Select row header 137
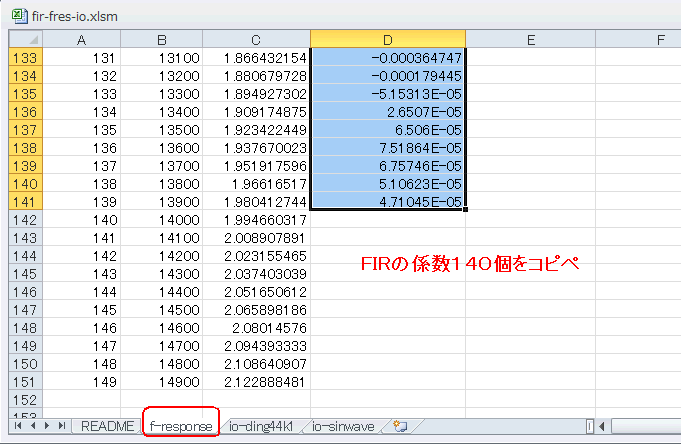 (26, 129)
